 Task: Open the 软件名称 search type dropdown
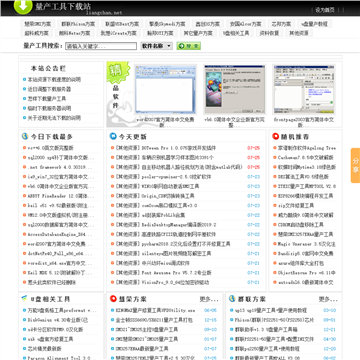pos(157,46)
